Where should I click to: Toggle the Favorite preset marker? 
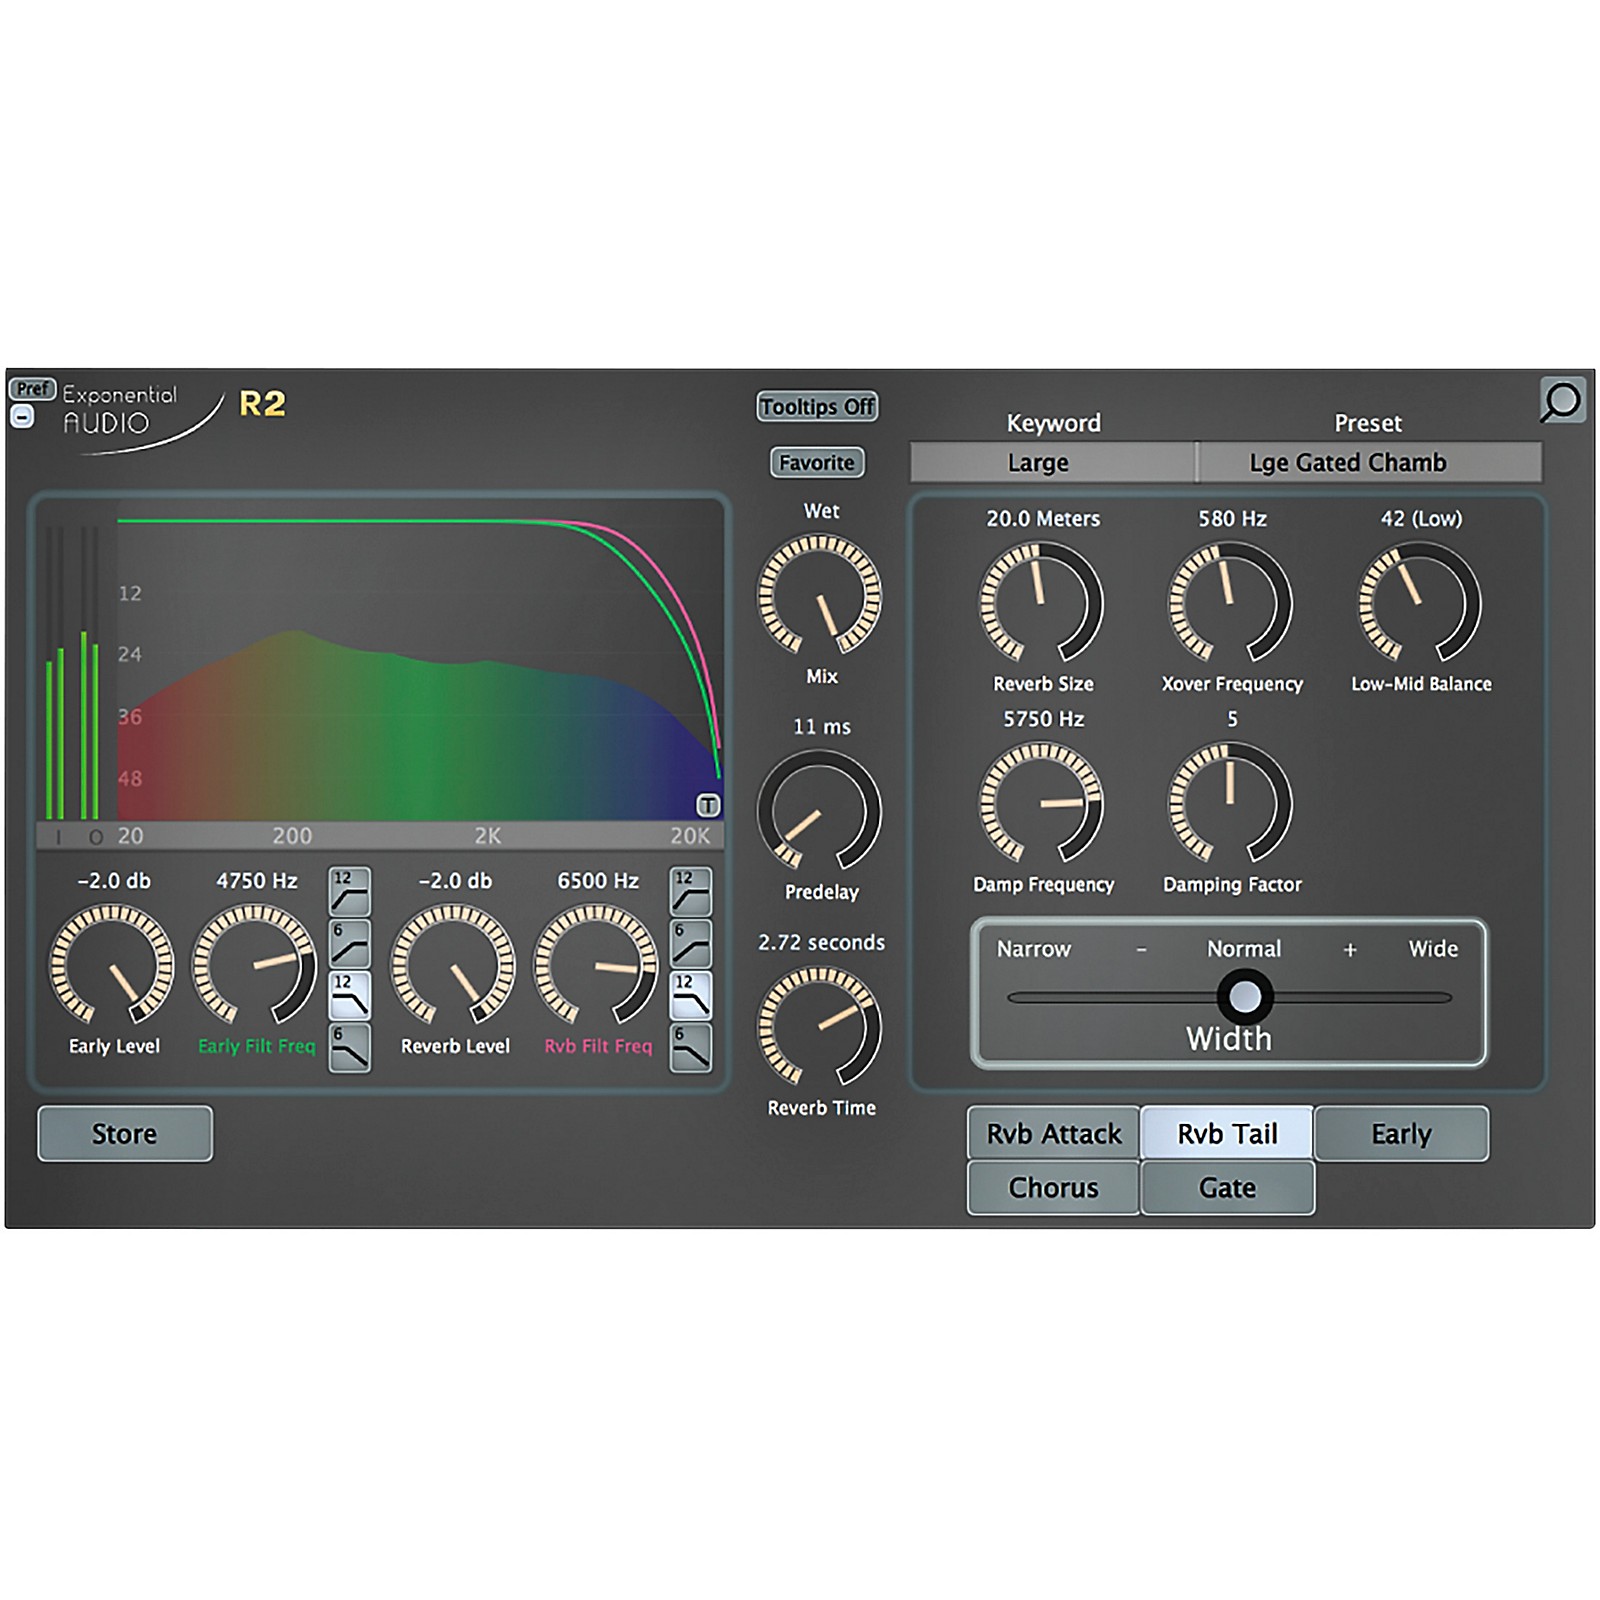point(817,462)
